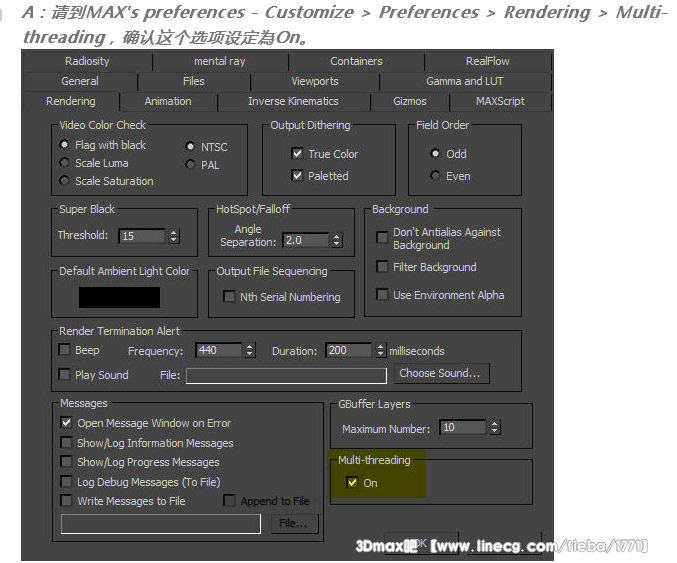Select Odd field order
The image size is (677, 563).
435,153
